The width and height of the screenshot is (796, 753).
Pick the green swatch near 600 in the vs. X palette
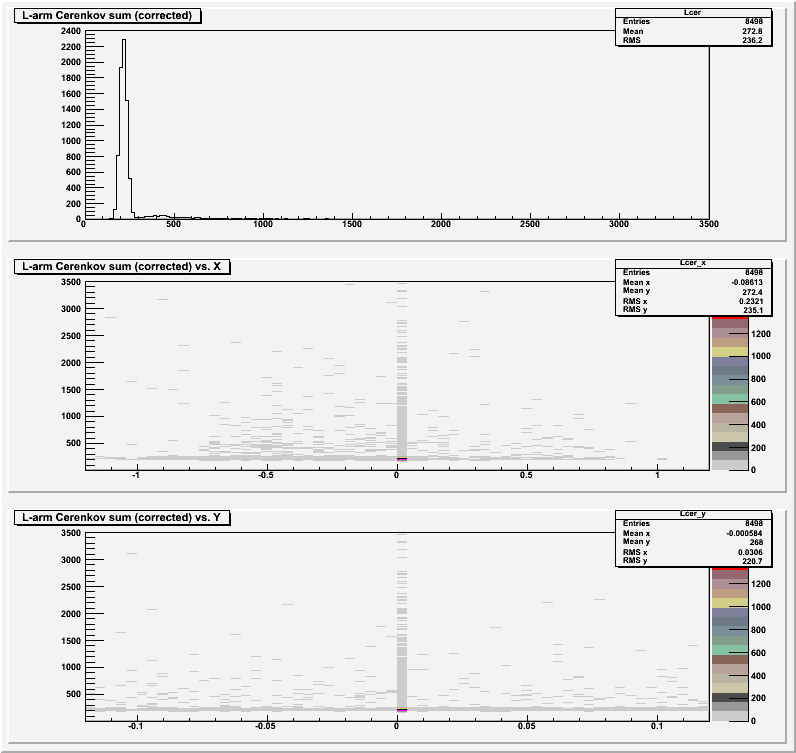point(729,399)
